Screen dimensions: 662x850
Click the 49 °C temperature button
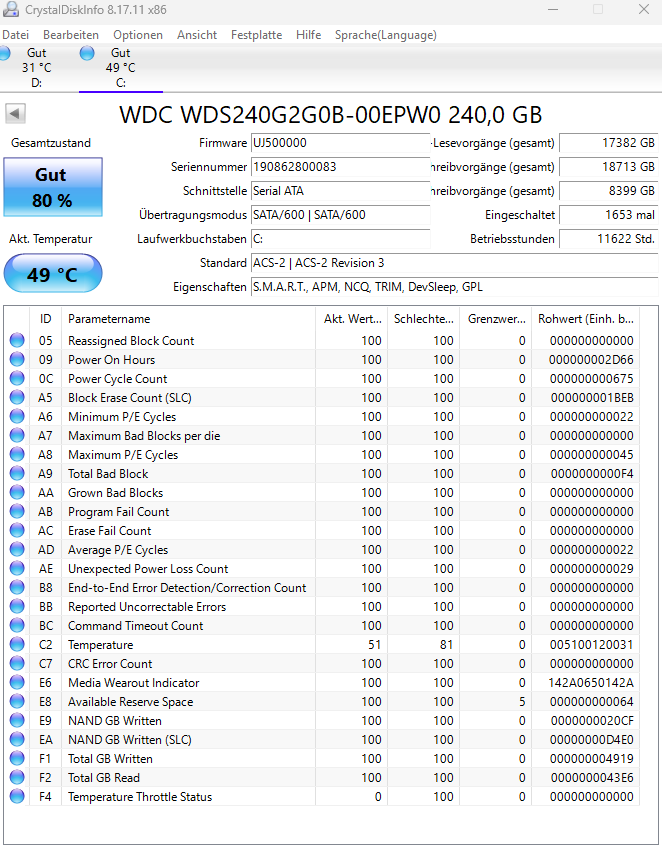53,274
